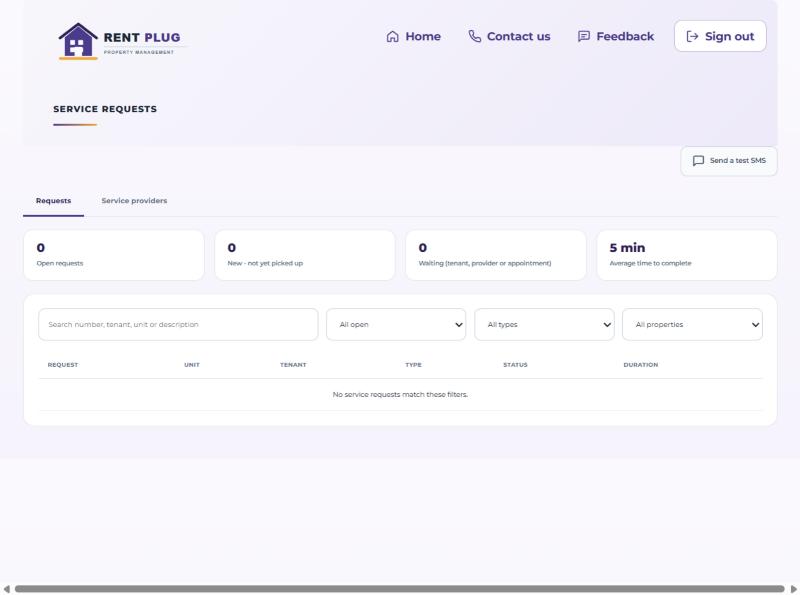Switch to the Service providers tab
Screen dimensions: 800x595
(134, 201)
